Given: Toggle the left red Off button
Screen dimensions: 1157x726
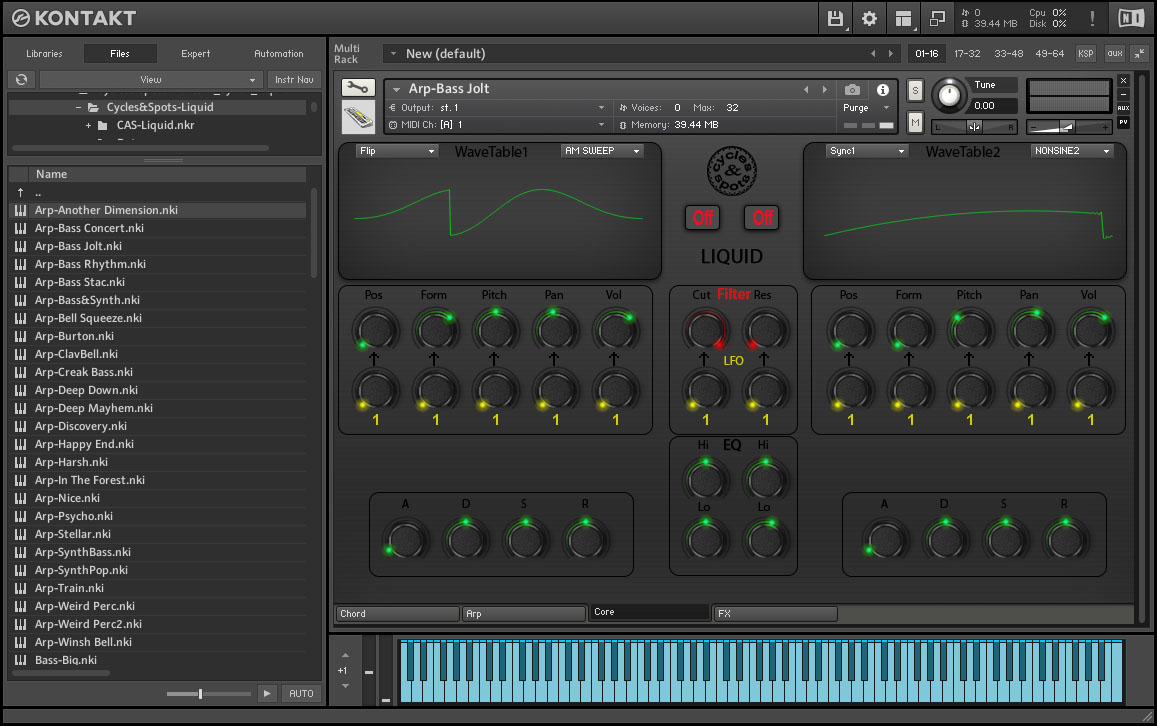Looking at the screenshot, I should (702, 218).
